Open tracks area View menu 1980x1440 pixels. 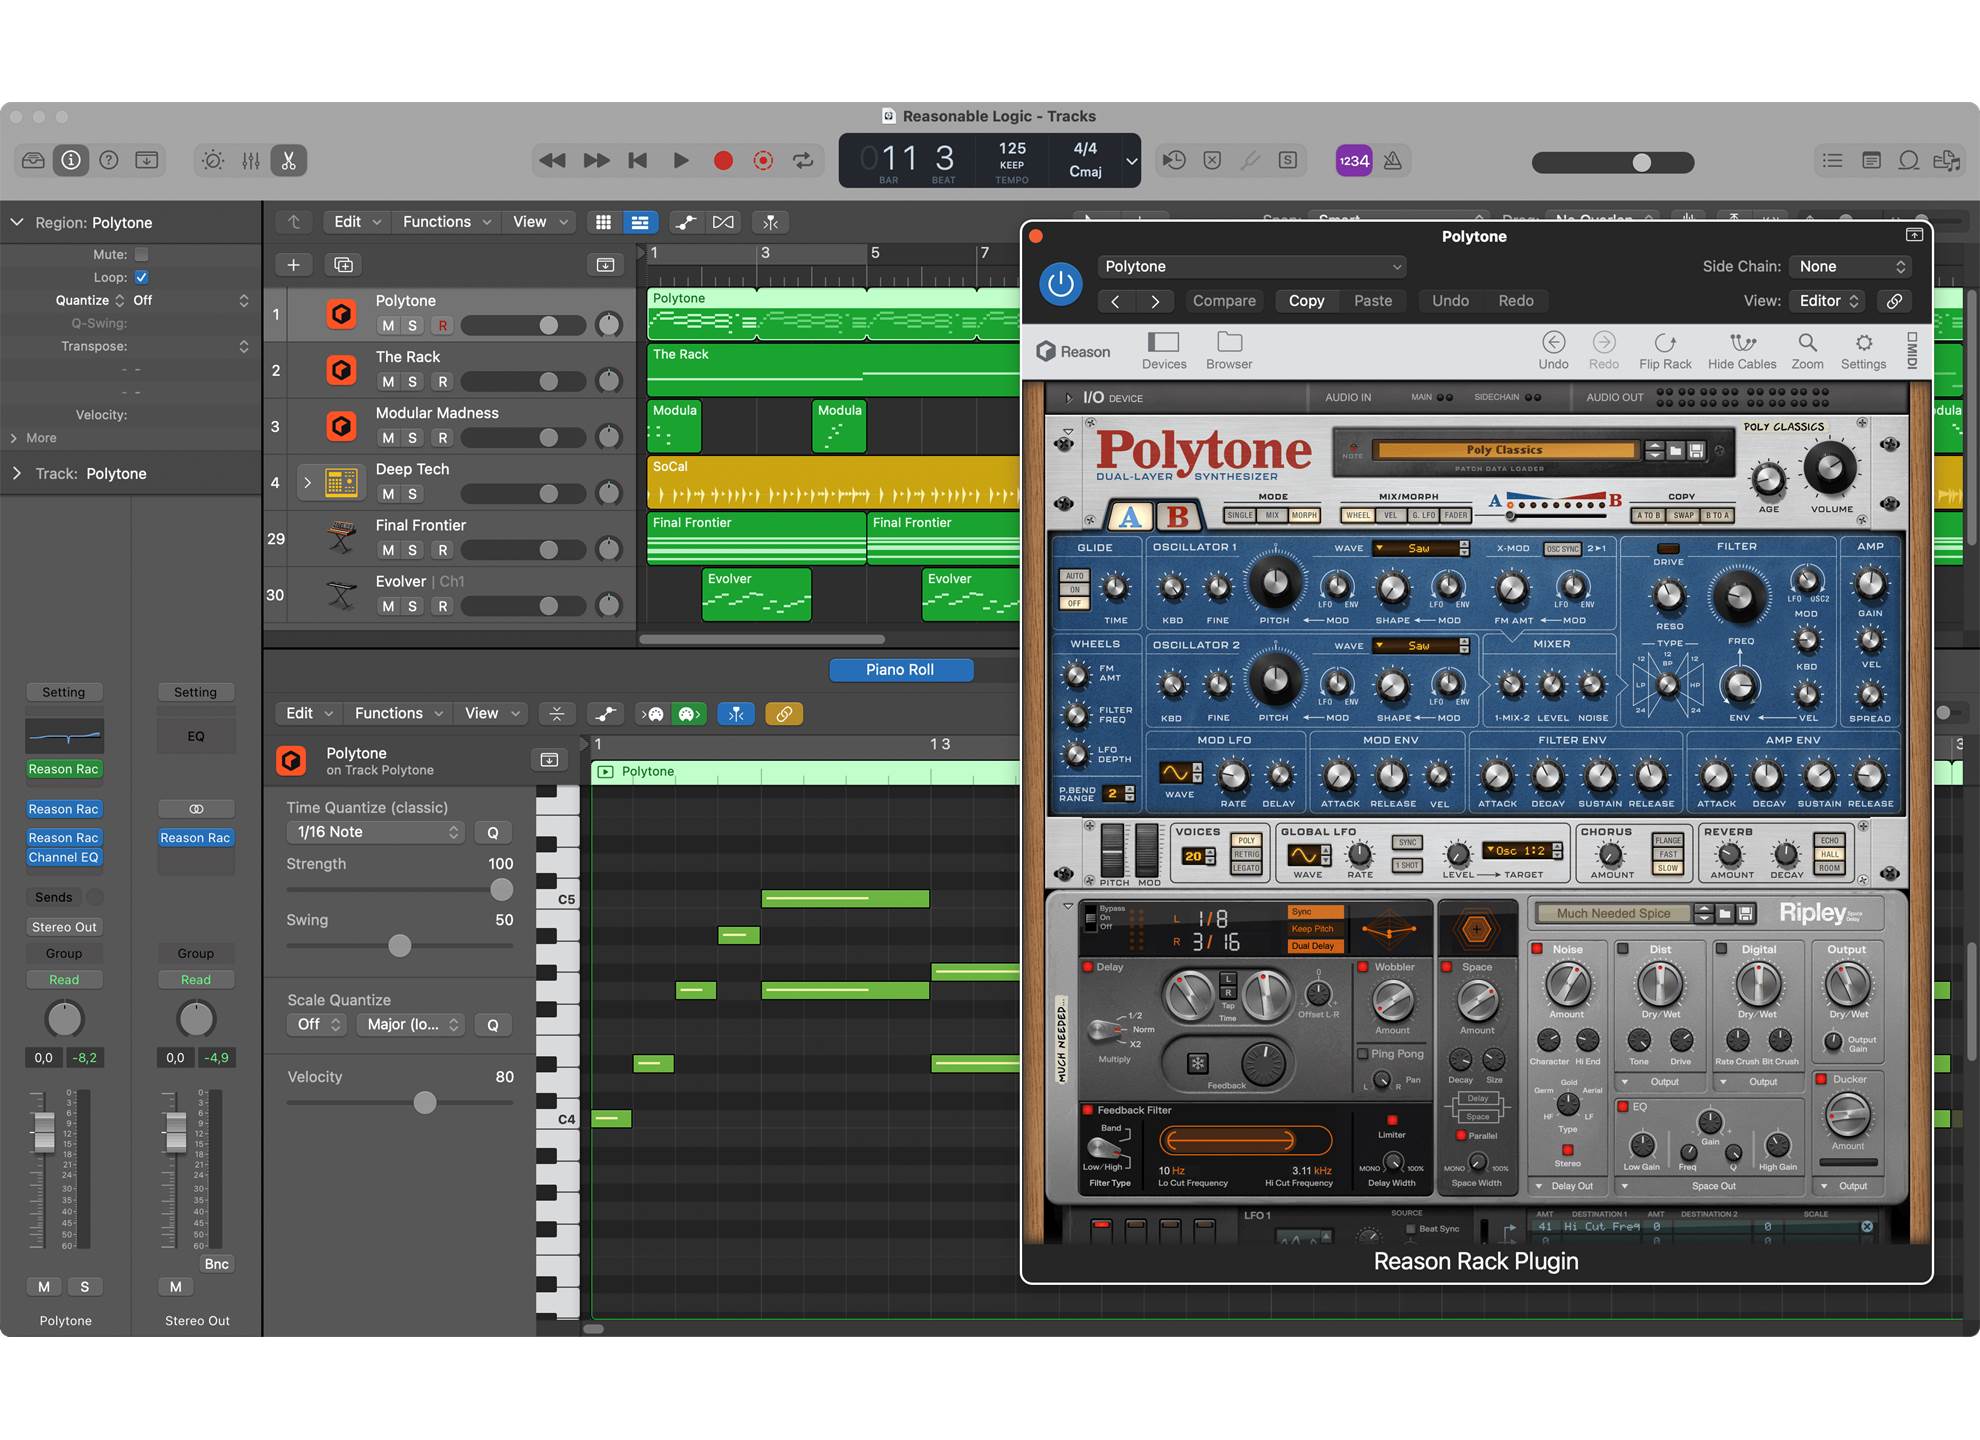coord(539,222)
